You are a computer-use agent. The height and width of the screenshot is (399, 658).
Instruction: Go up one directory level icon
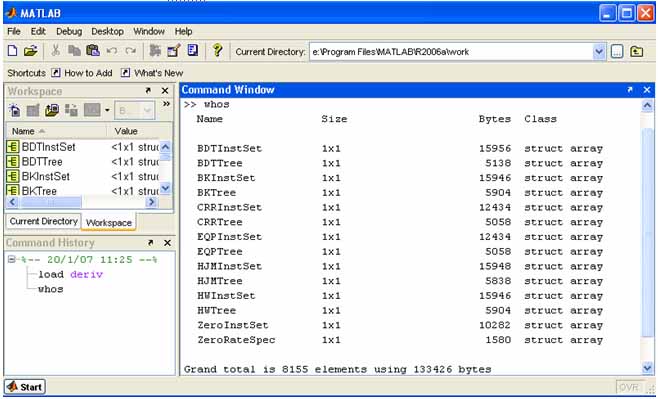pos(637,52)
